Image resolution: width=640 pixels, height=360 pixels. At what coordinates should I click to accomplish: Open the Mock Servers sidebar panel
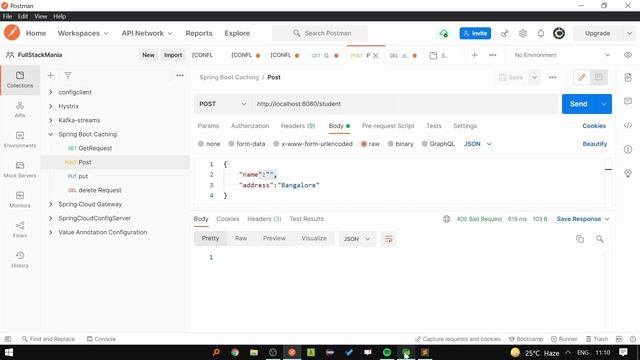click(x=20, y=169)
